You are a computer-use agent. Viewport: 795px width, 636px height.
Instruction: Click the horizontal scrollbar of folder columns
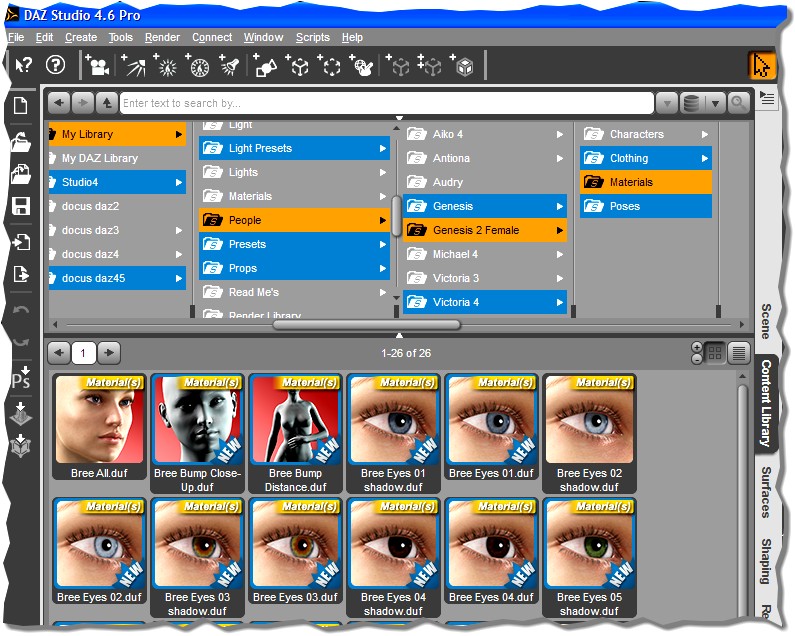(367, 325)
